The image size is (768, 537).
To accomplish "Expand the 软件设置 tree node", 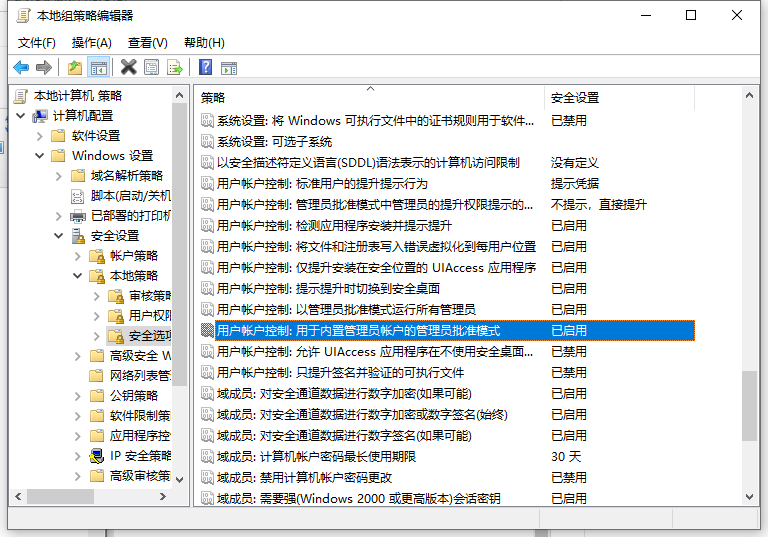I will click(x=40, y=136).
